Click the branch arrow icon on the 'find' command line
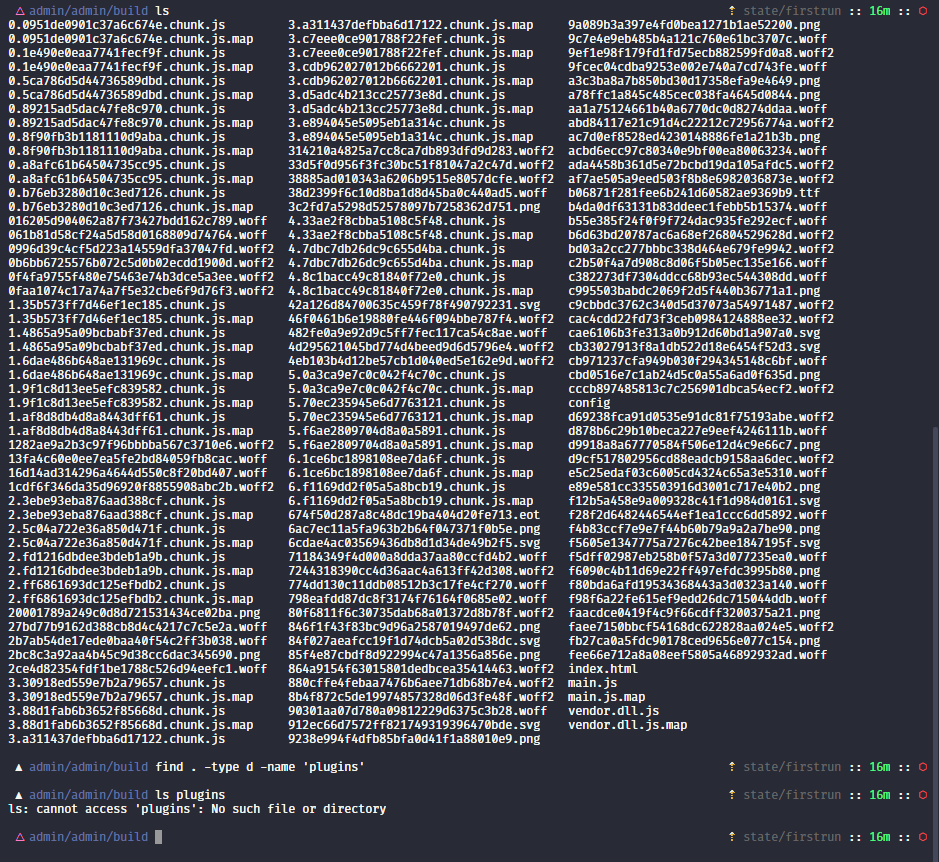The width and height of the screenshot is (939, 862). pos(732,767)
